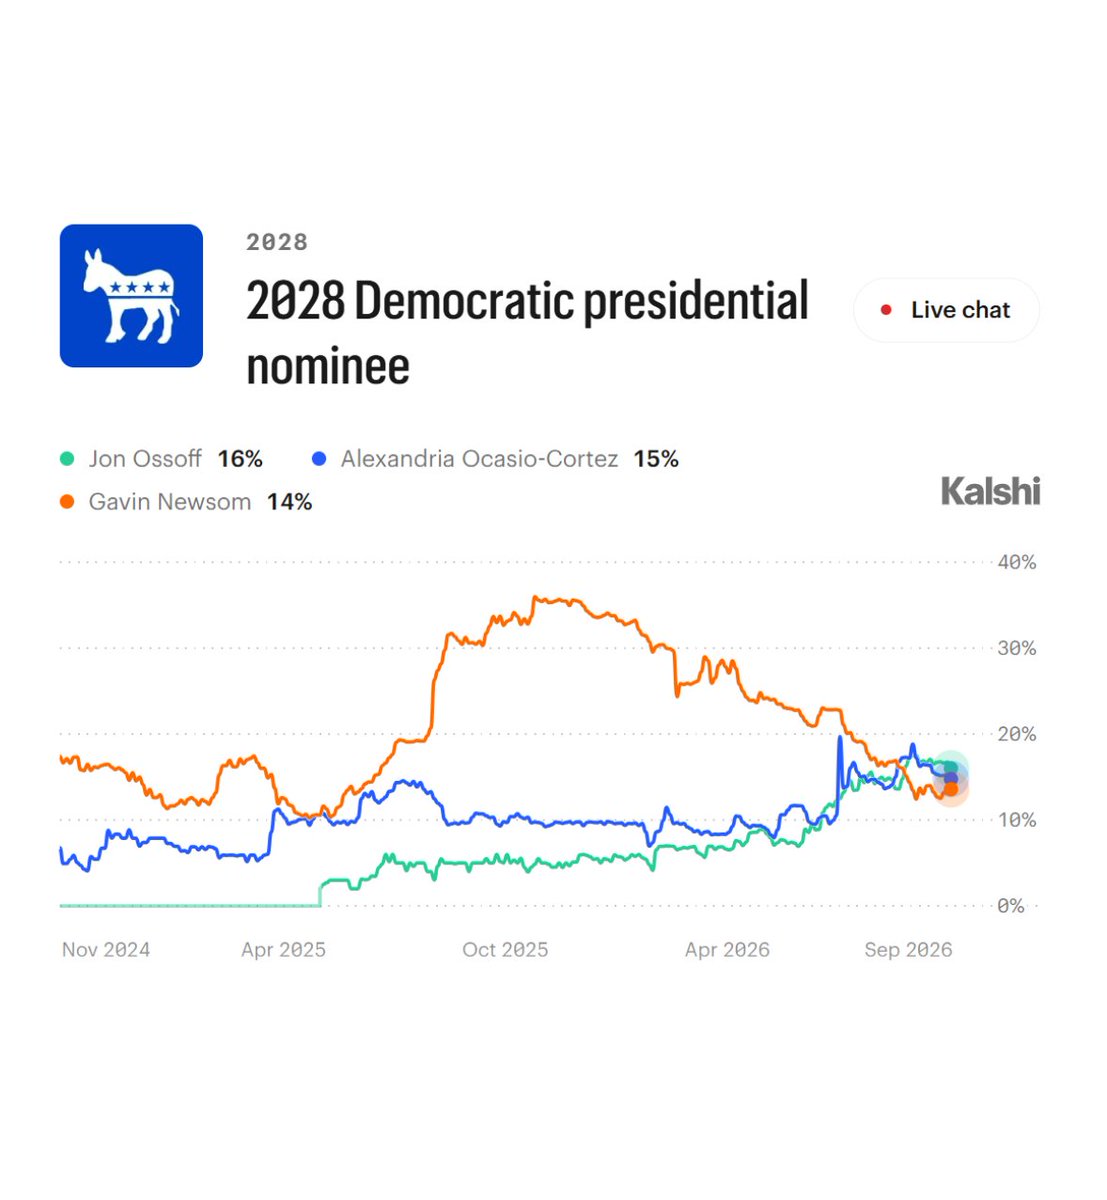Viewport: 1107px width, 1200px height.
Task: Click the Jon Ossoff legend label
Action: pos(145,459)
